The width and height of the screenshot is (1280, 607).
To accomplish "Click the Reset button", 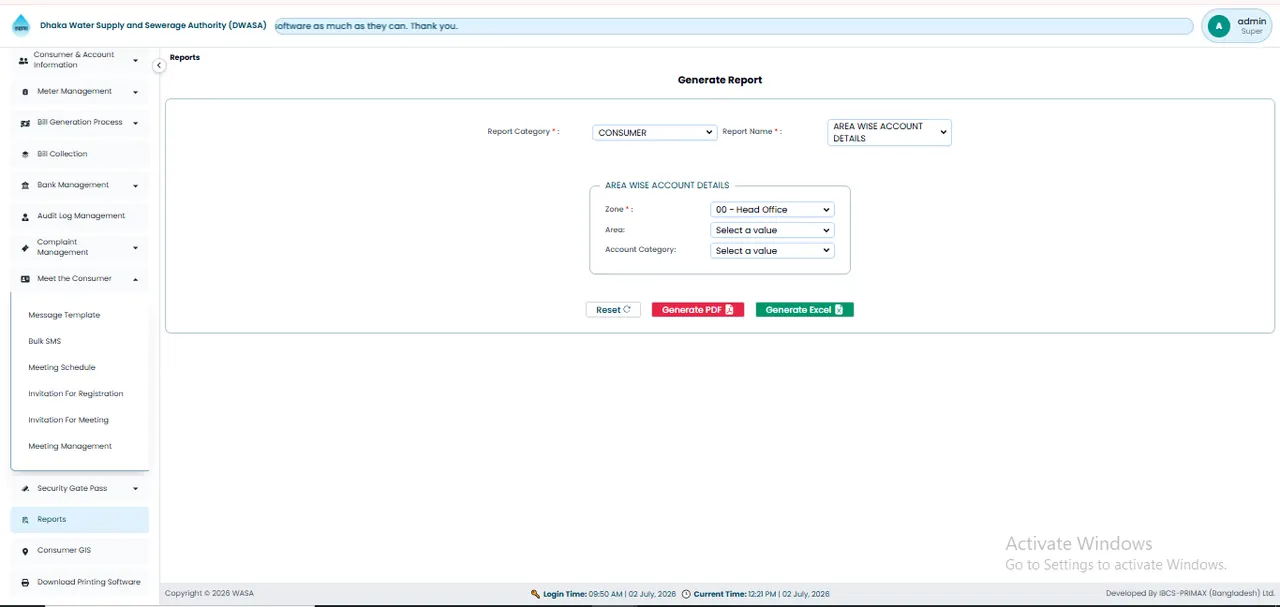I will [x=613, y=310].
